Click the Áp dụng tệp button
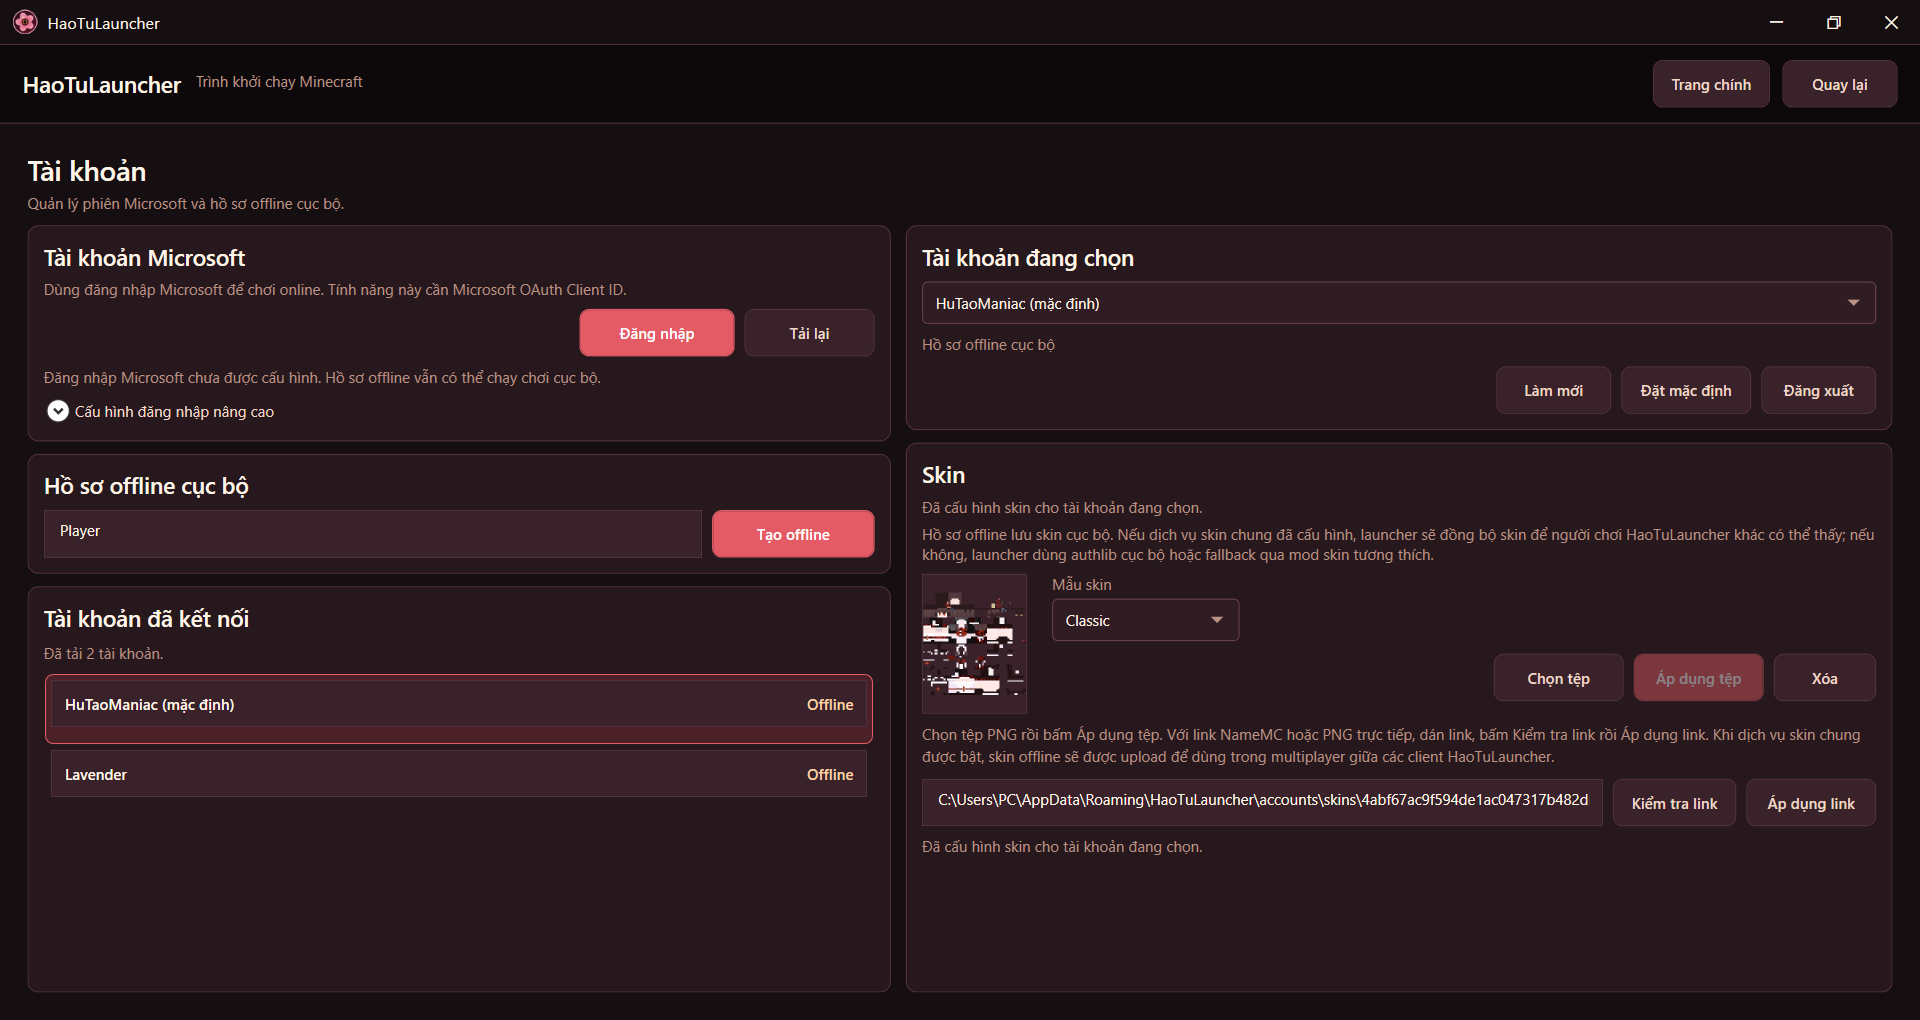The image size is (1920, 1020). (1698, 678)
